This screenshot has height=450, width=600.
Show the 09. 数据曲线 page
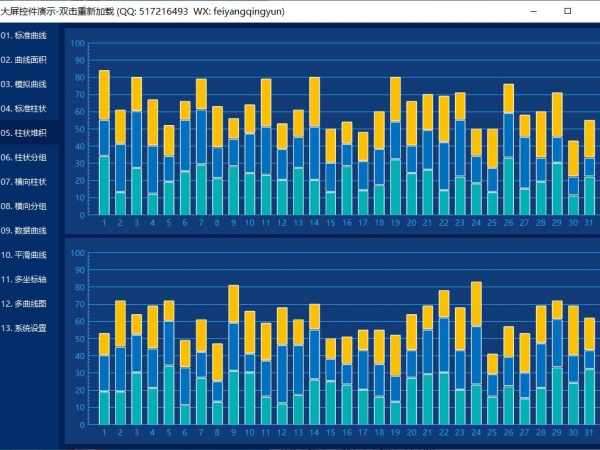(x=28, y=230)
